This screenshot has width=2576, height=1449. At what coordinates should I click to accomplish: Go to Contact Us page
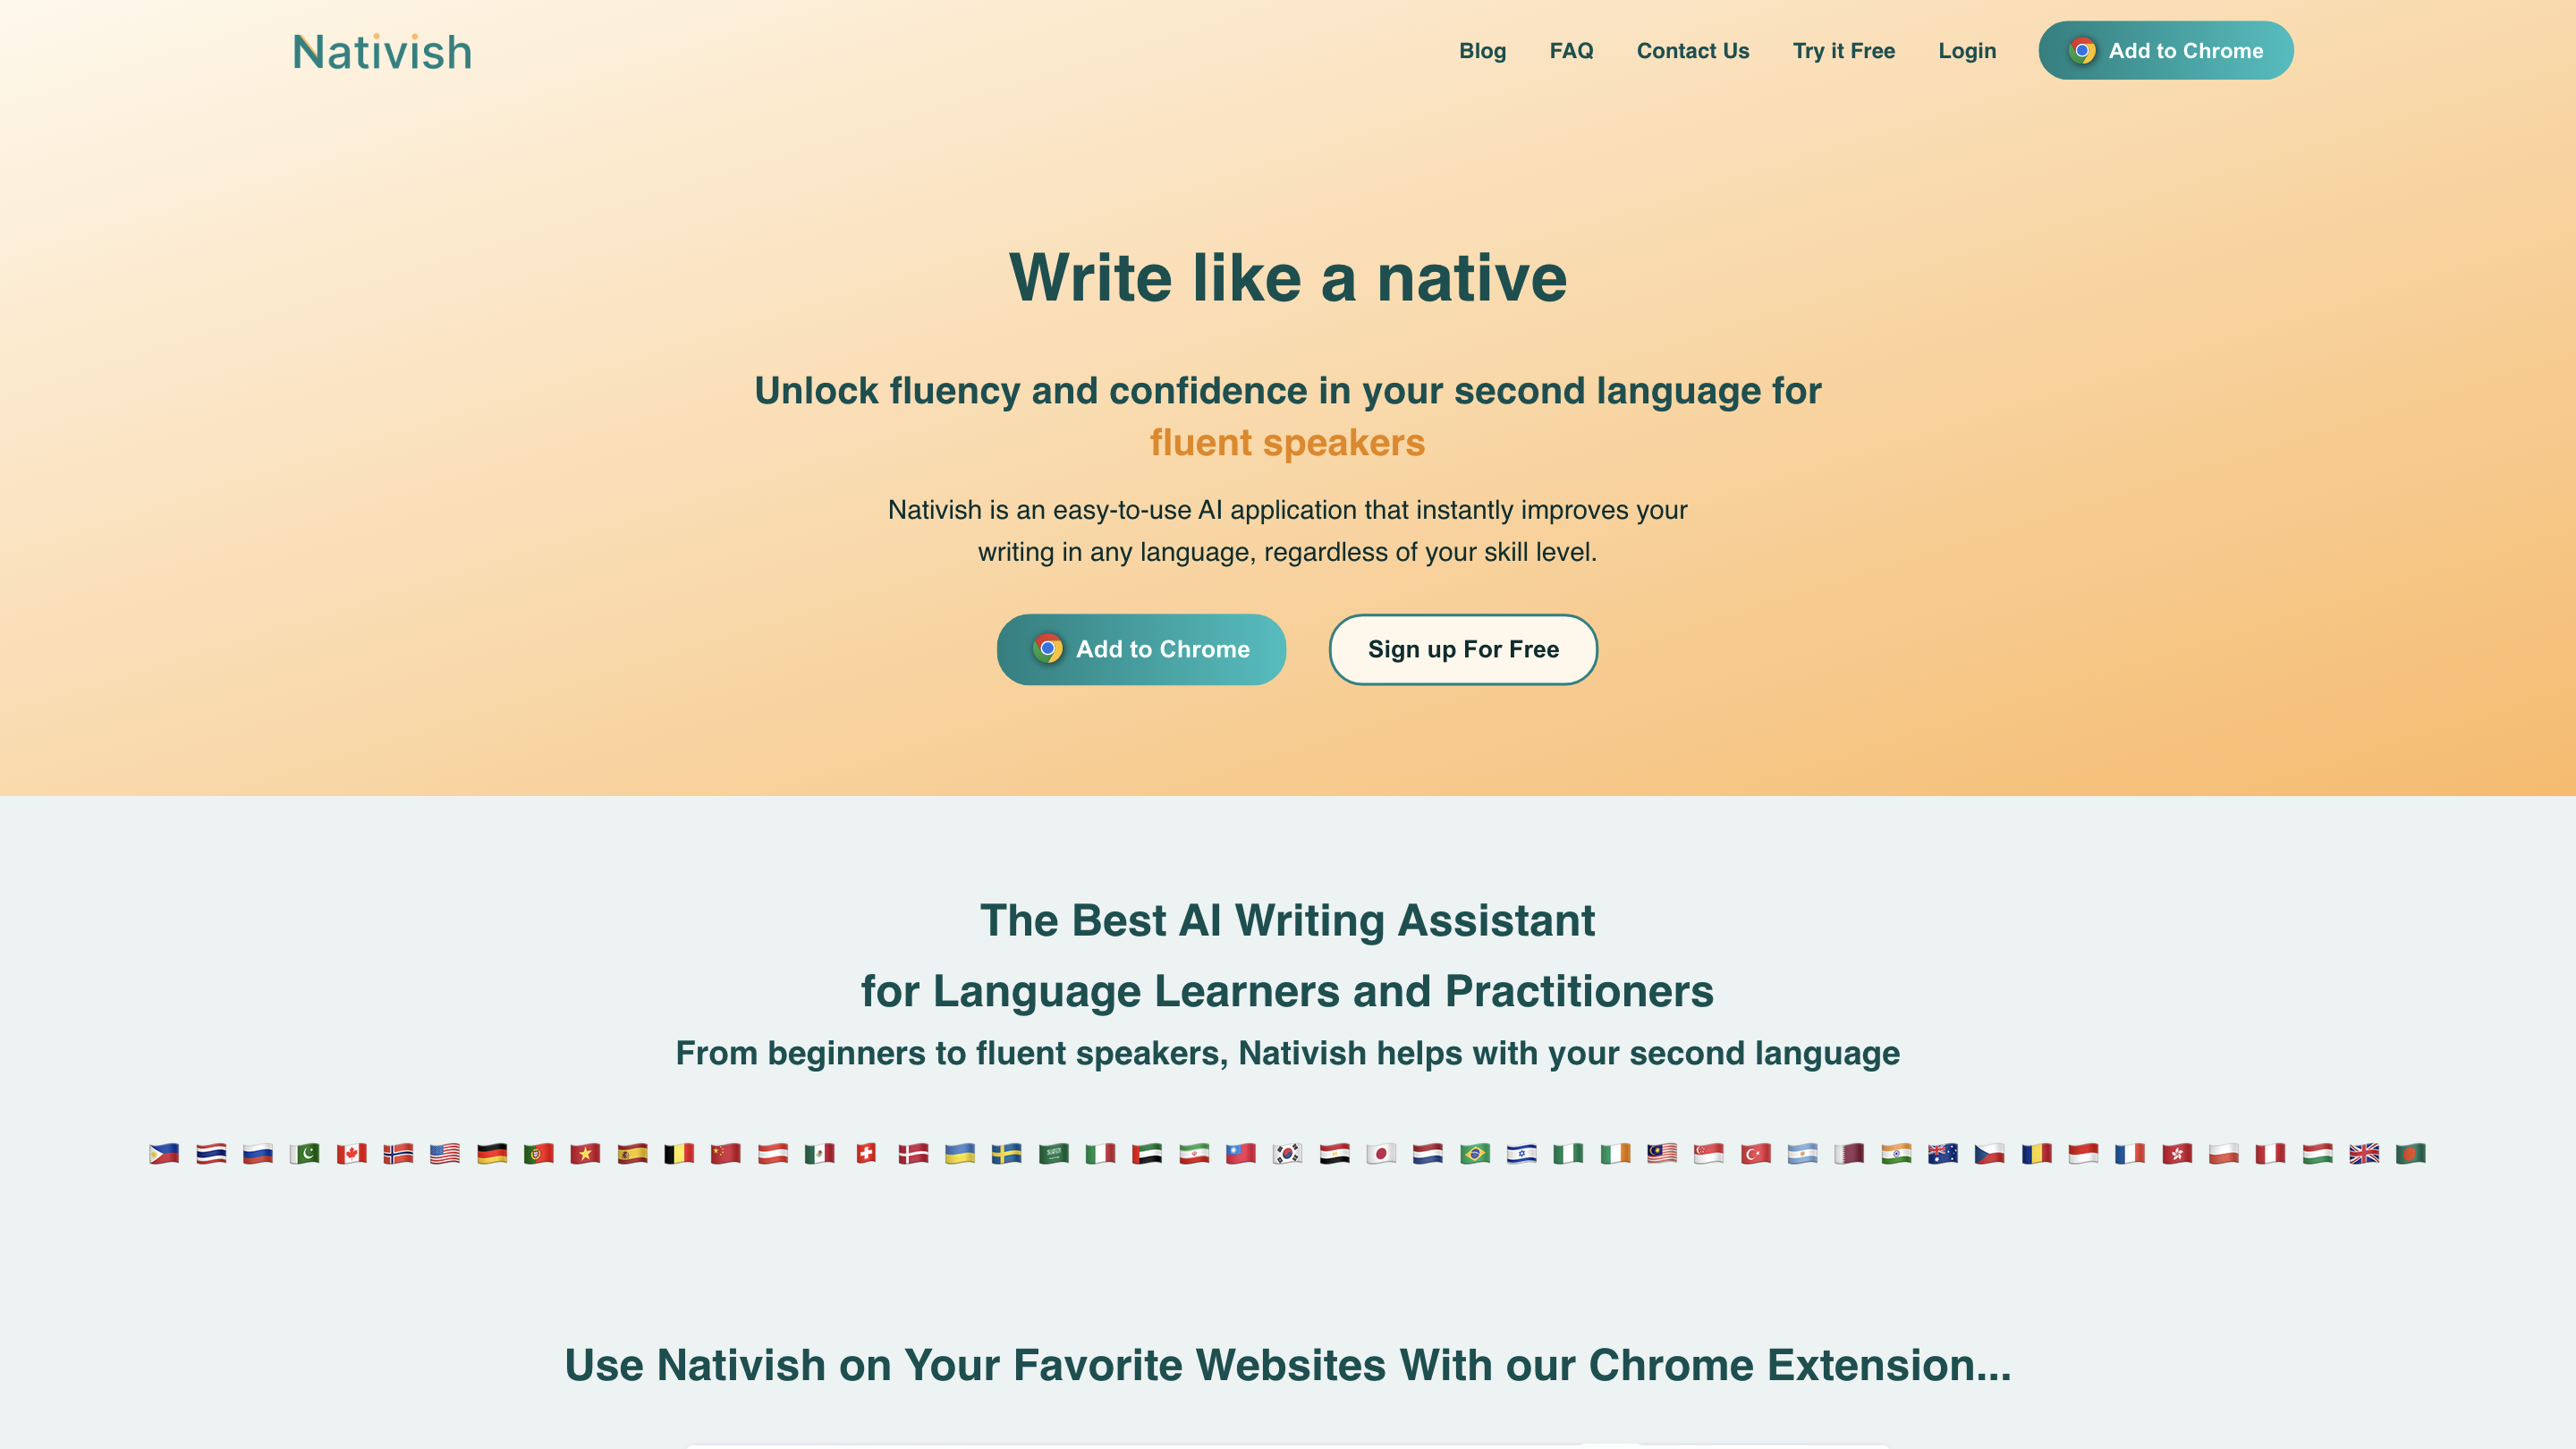(1692, 51)
